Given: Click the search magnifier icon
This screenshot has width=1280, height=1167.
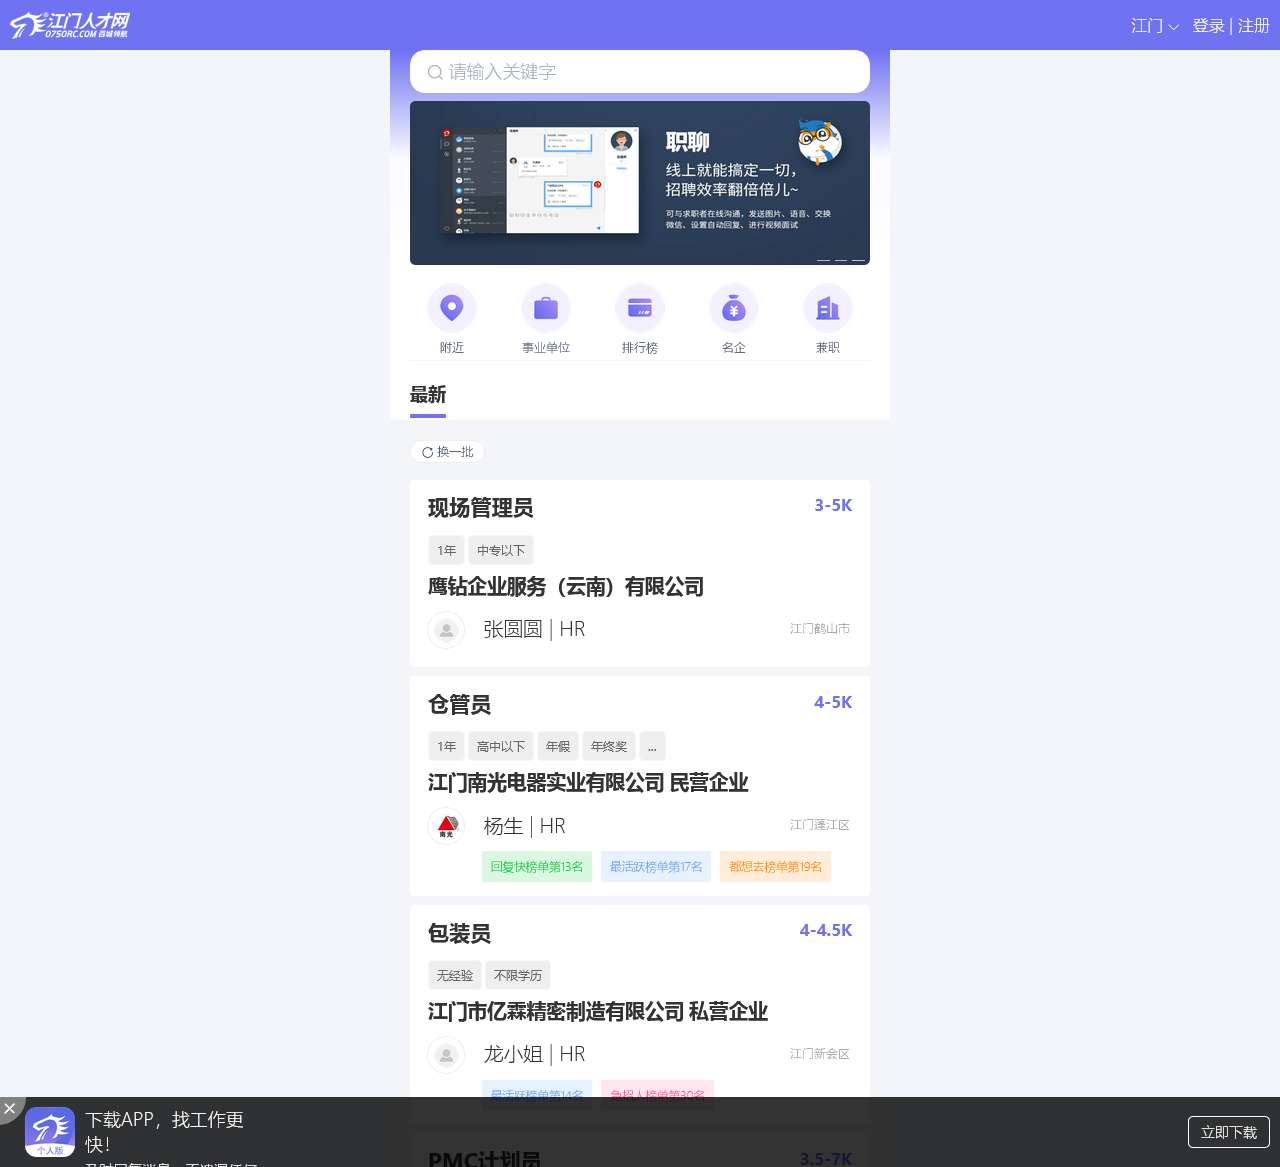Looking at the screenshot, I should coord(435,72).
